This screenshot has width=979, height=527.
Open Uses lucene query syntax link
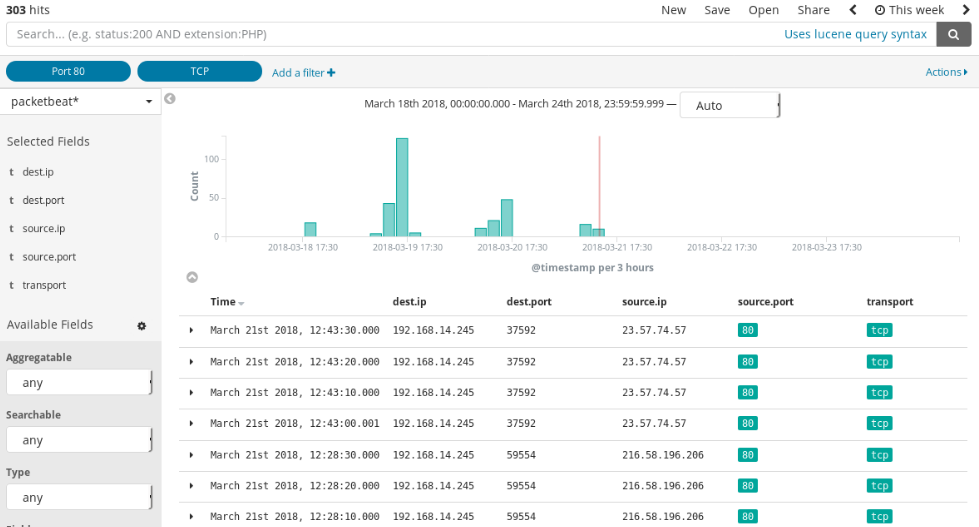point(855,34)
